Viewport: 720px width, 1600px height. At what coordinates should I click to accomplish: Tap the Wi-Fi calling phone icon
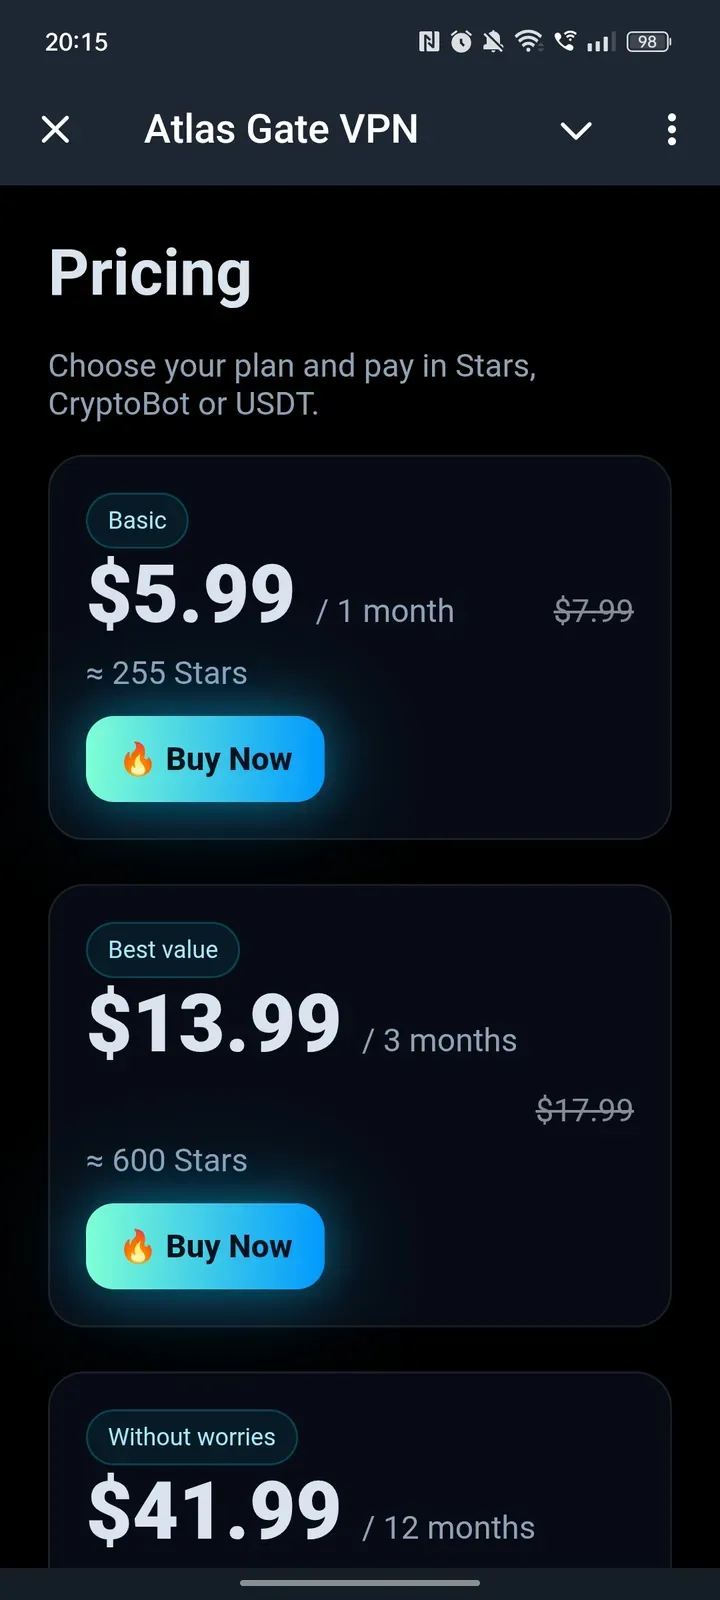point(565,42)
